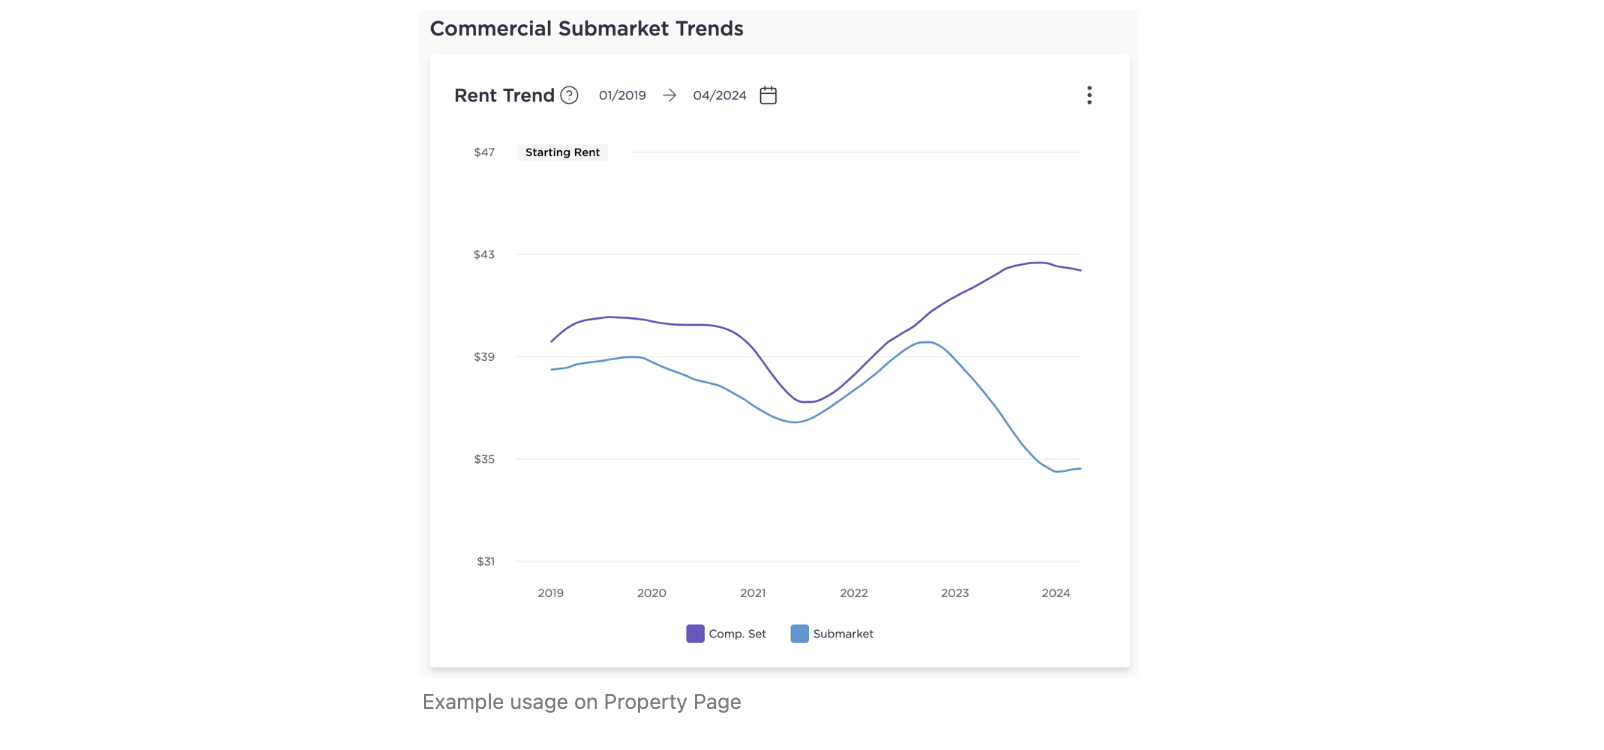Click the 2022 x-axis label
Image resolution: width=1604 pixels, height=750 pixels.
coord(854,593)
